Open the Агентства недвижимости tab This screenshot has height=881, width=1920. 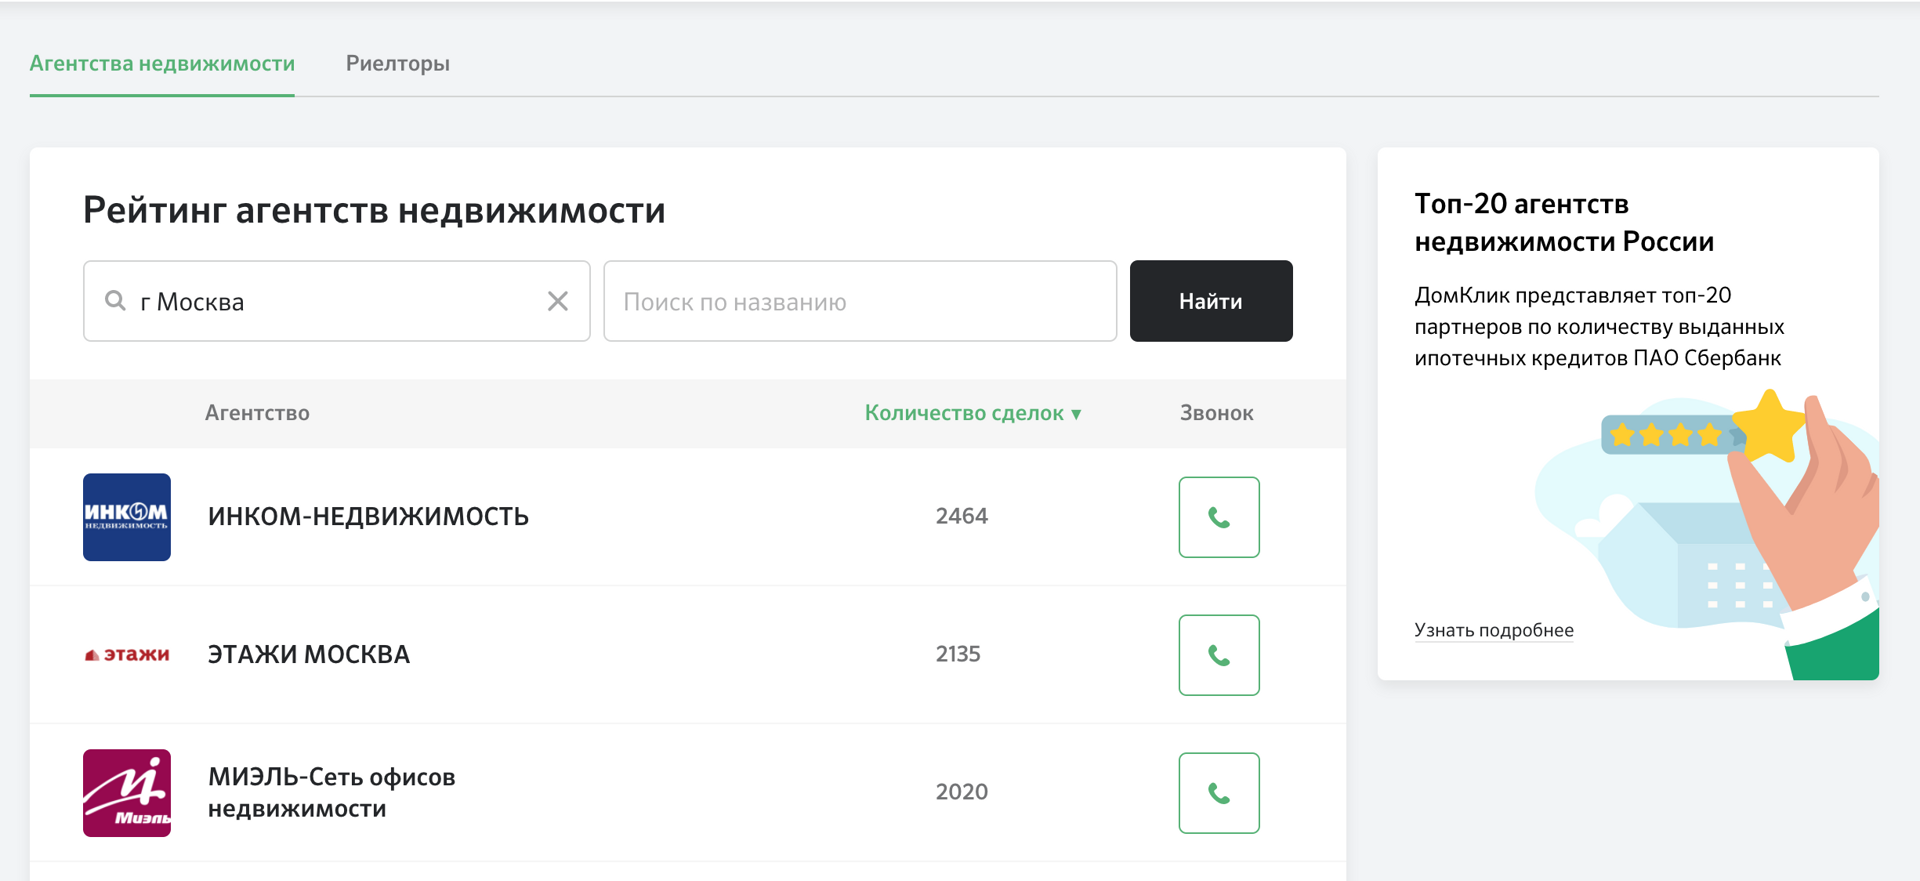(x=162, y=63)
